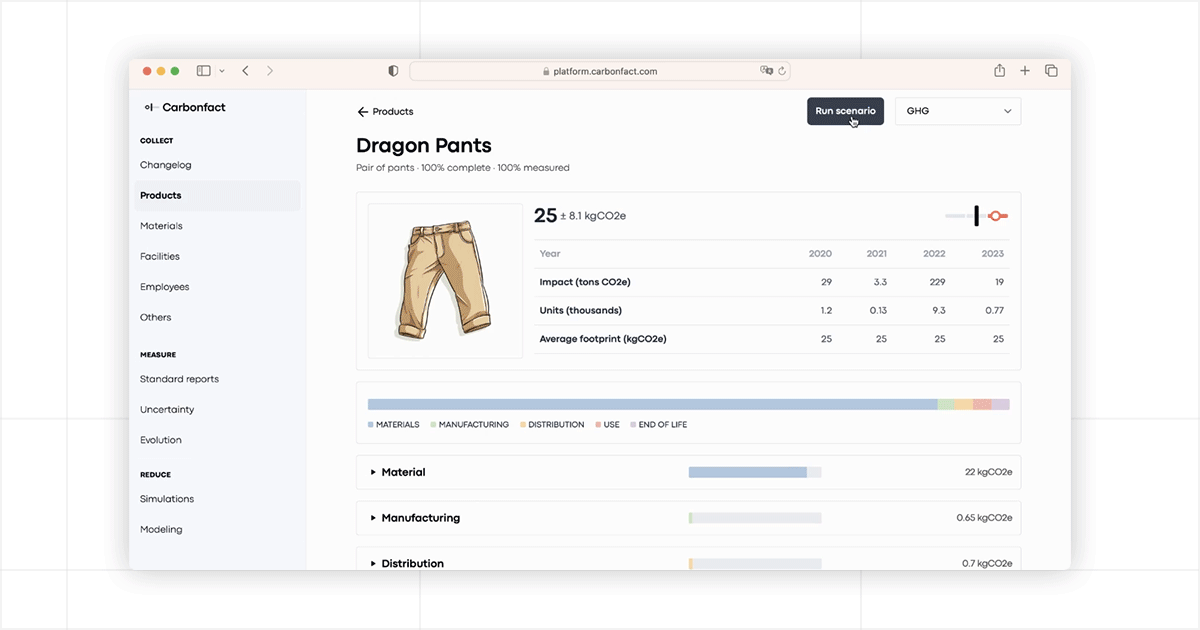This screenshot has width=1200, height=630.
Task: Click the browser forward arrow icon
Action: point(269,70)
